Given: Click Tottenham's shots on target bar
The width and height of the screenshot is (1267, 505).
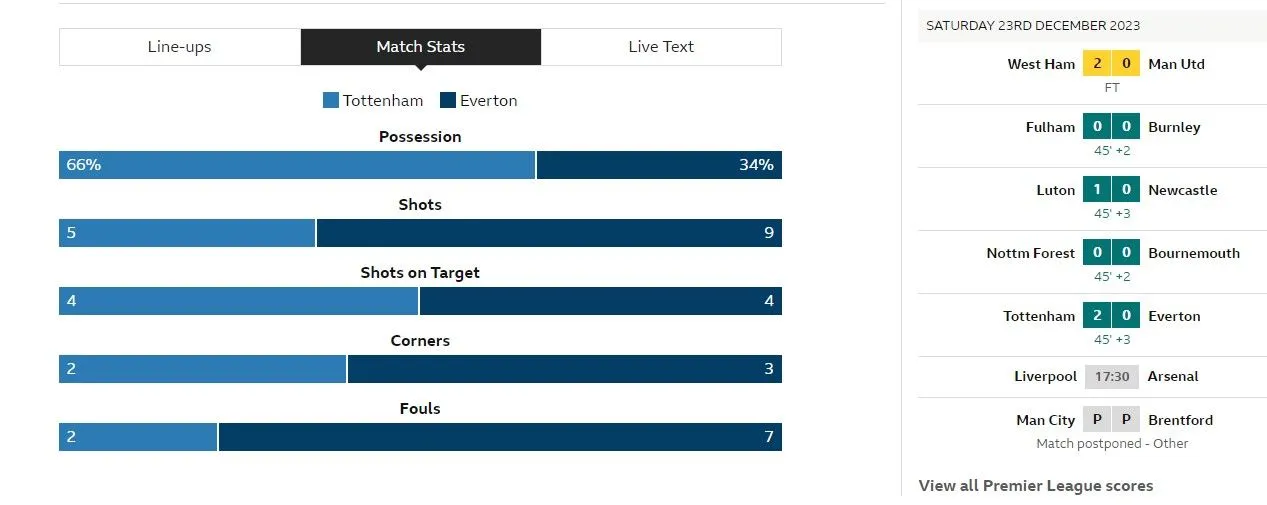Looking at the screenshot, I should (x=238, y=301).
